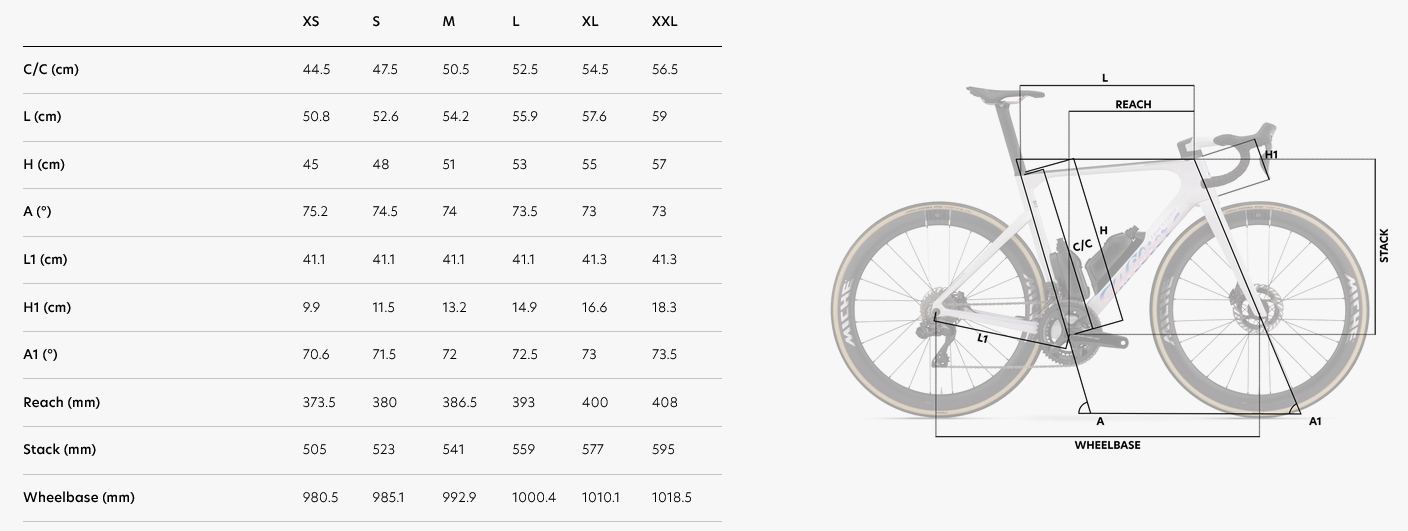Click the M size column header

(x=448, y=21)
